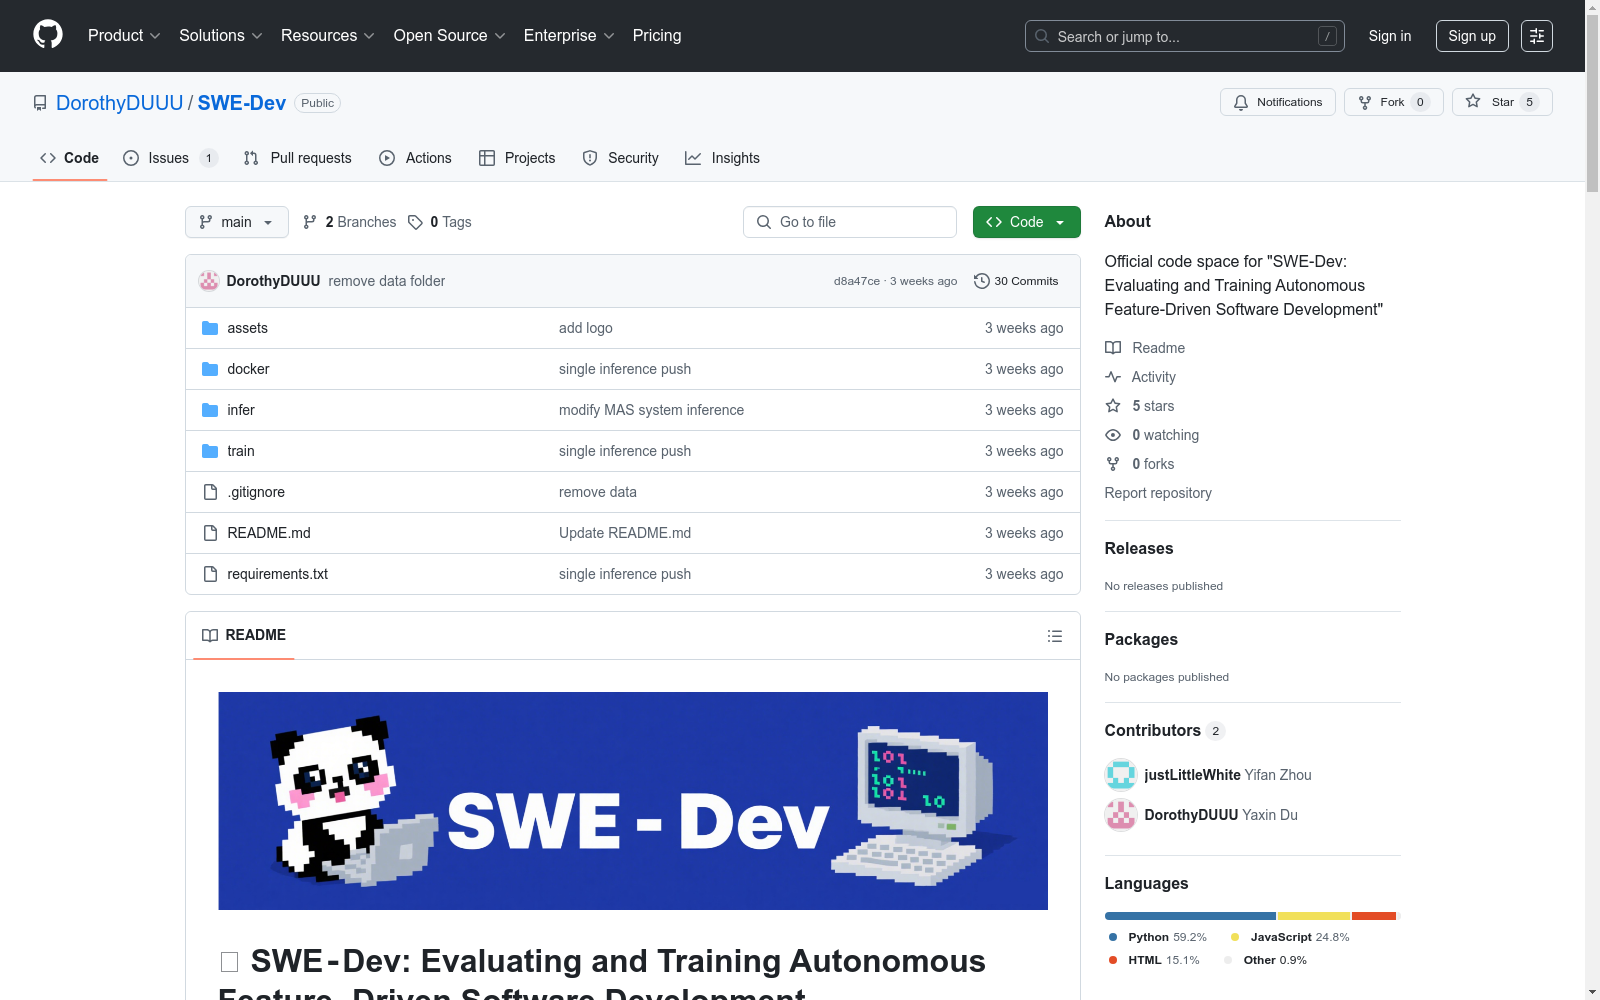Image resolution: width=1600 pixels, height=1000 pixels.
Task: Click the tag icon beside 0 Tags
Action: point(416,222)
